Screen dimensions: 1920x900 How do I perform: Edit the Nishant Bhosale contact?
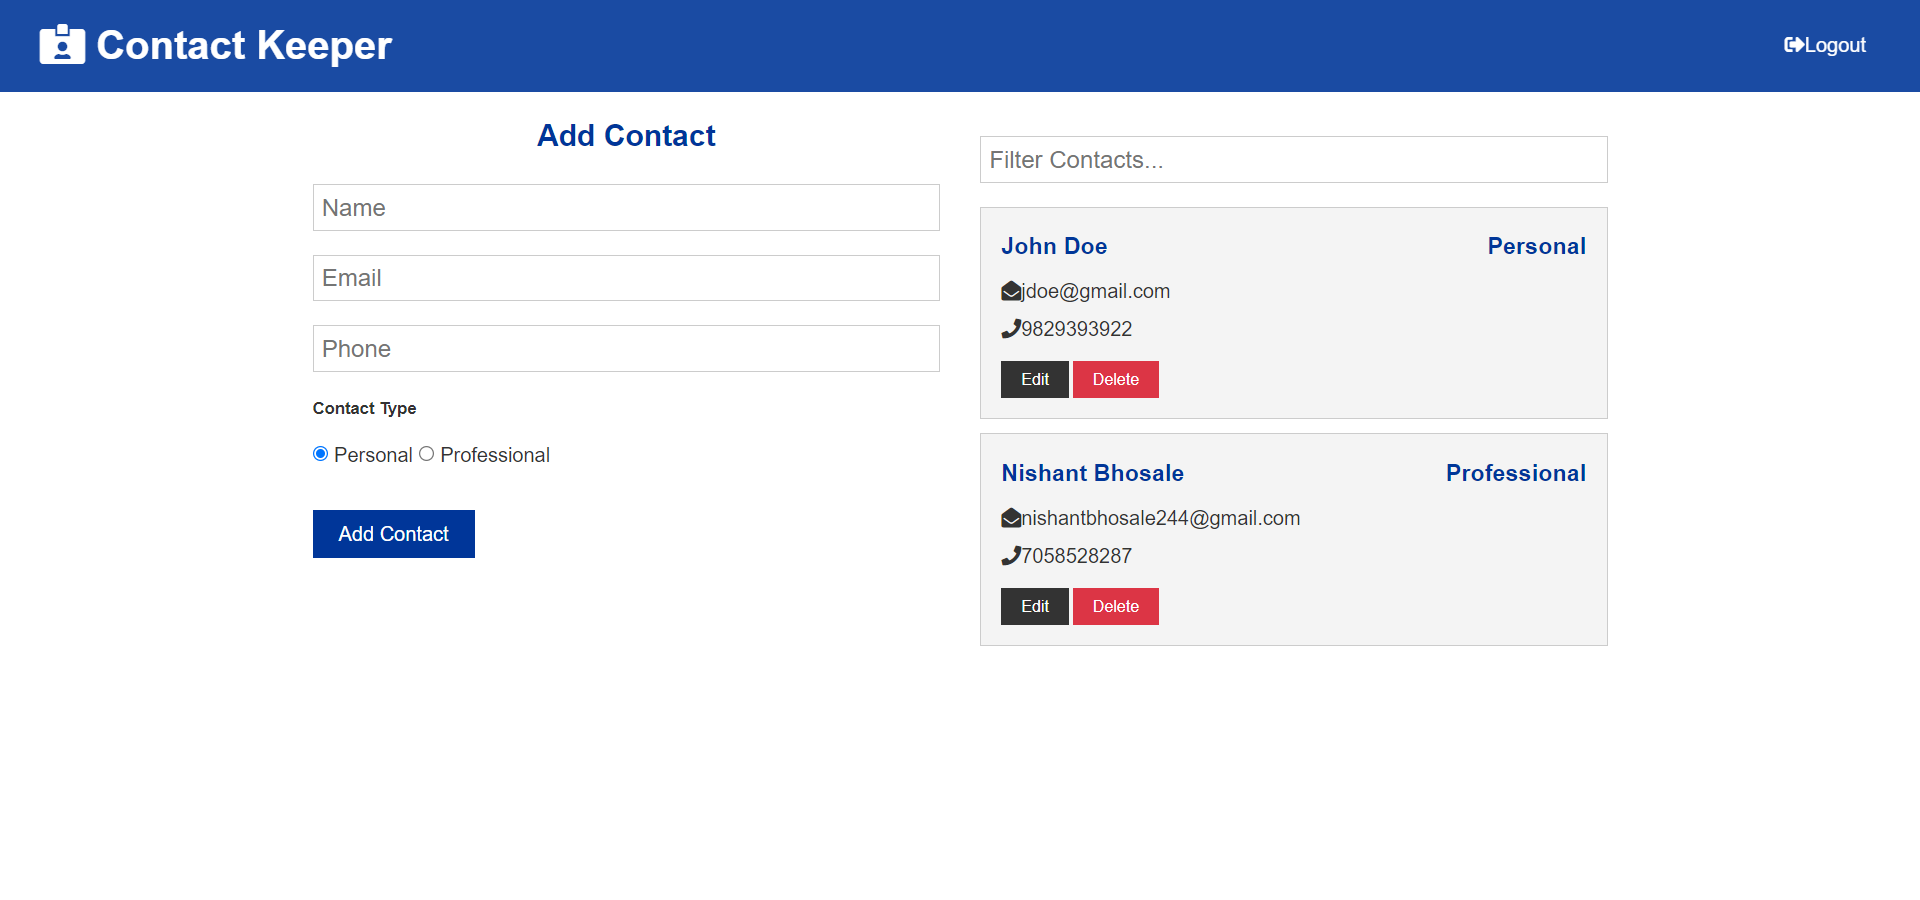[1035, 607]
